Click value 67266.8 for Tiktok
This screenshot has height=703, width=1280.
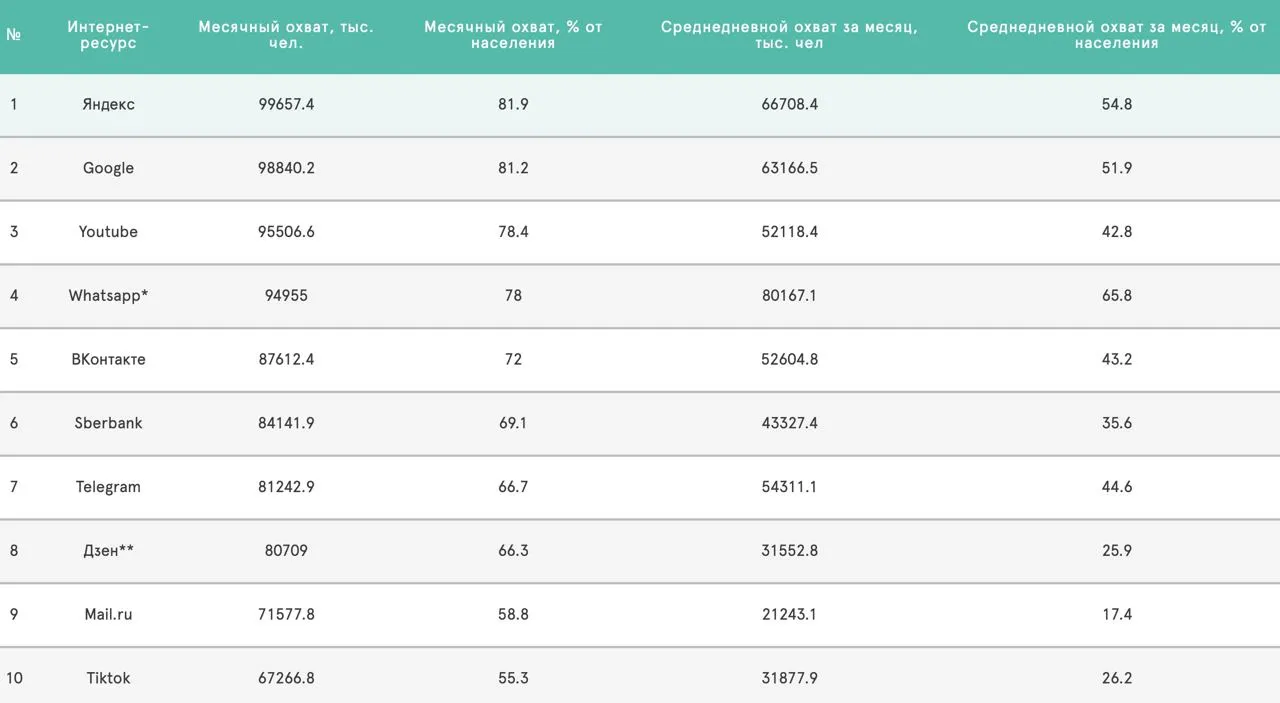coord(286,678)
